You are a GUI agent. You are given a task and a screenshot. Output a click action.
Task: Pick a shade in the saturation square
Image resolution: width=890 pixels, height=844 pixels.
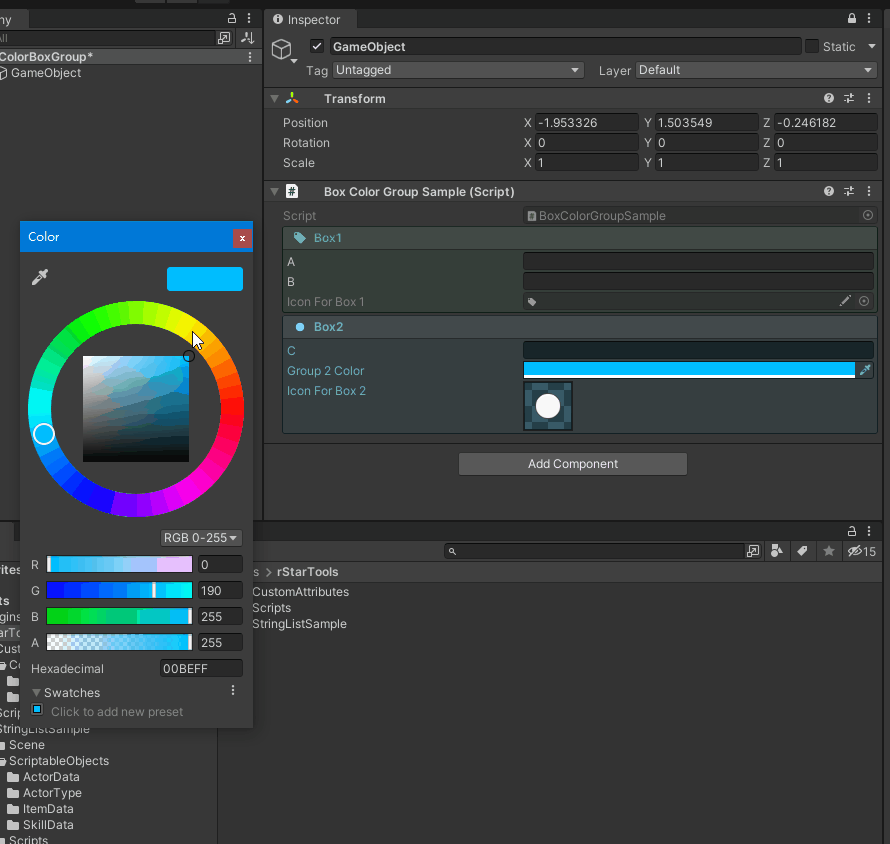click(136, 409)
